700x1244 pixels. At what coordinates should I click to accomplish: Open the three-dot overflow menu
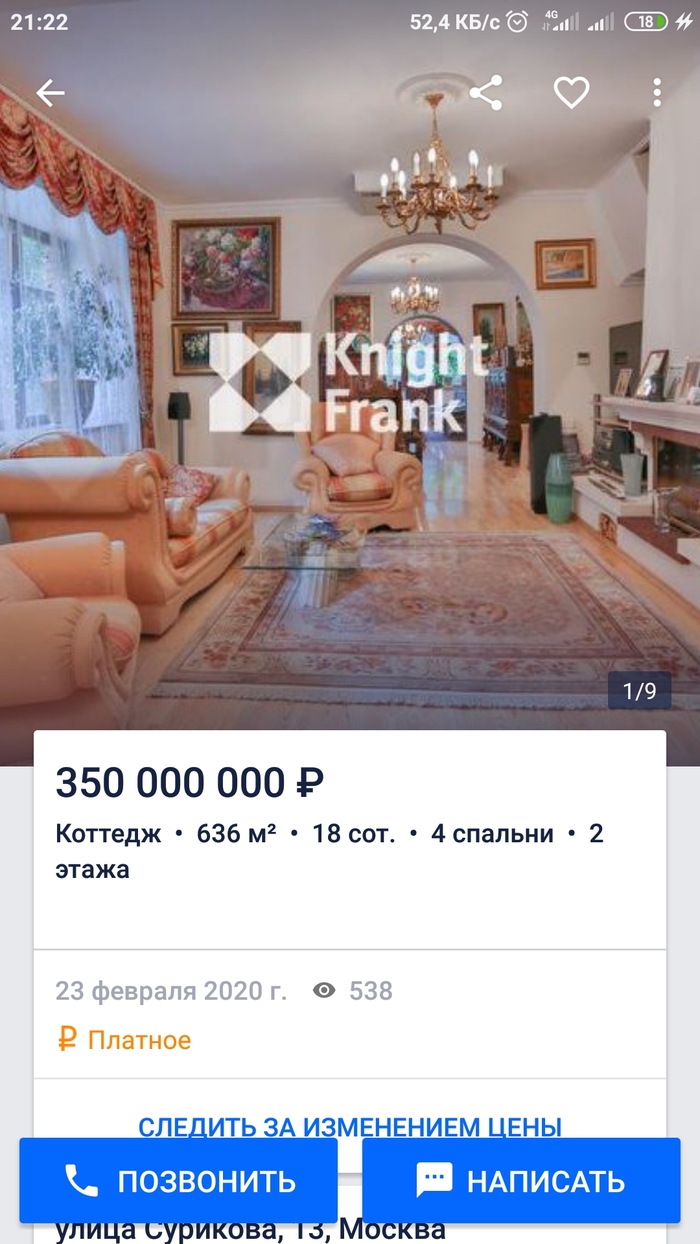(657, 93)
